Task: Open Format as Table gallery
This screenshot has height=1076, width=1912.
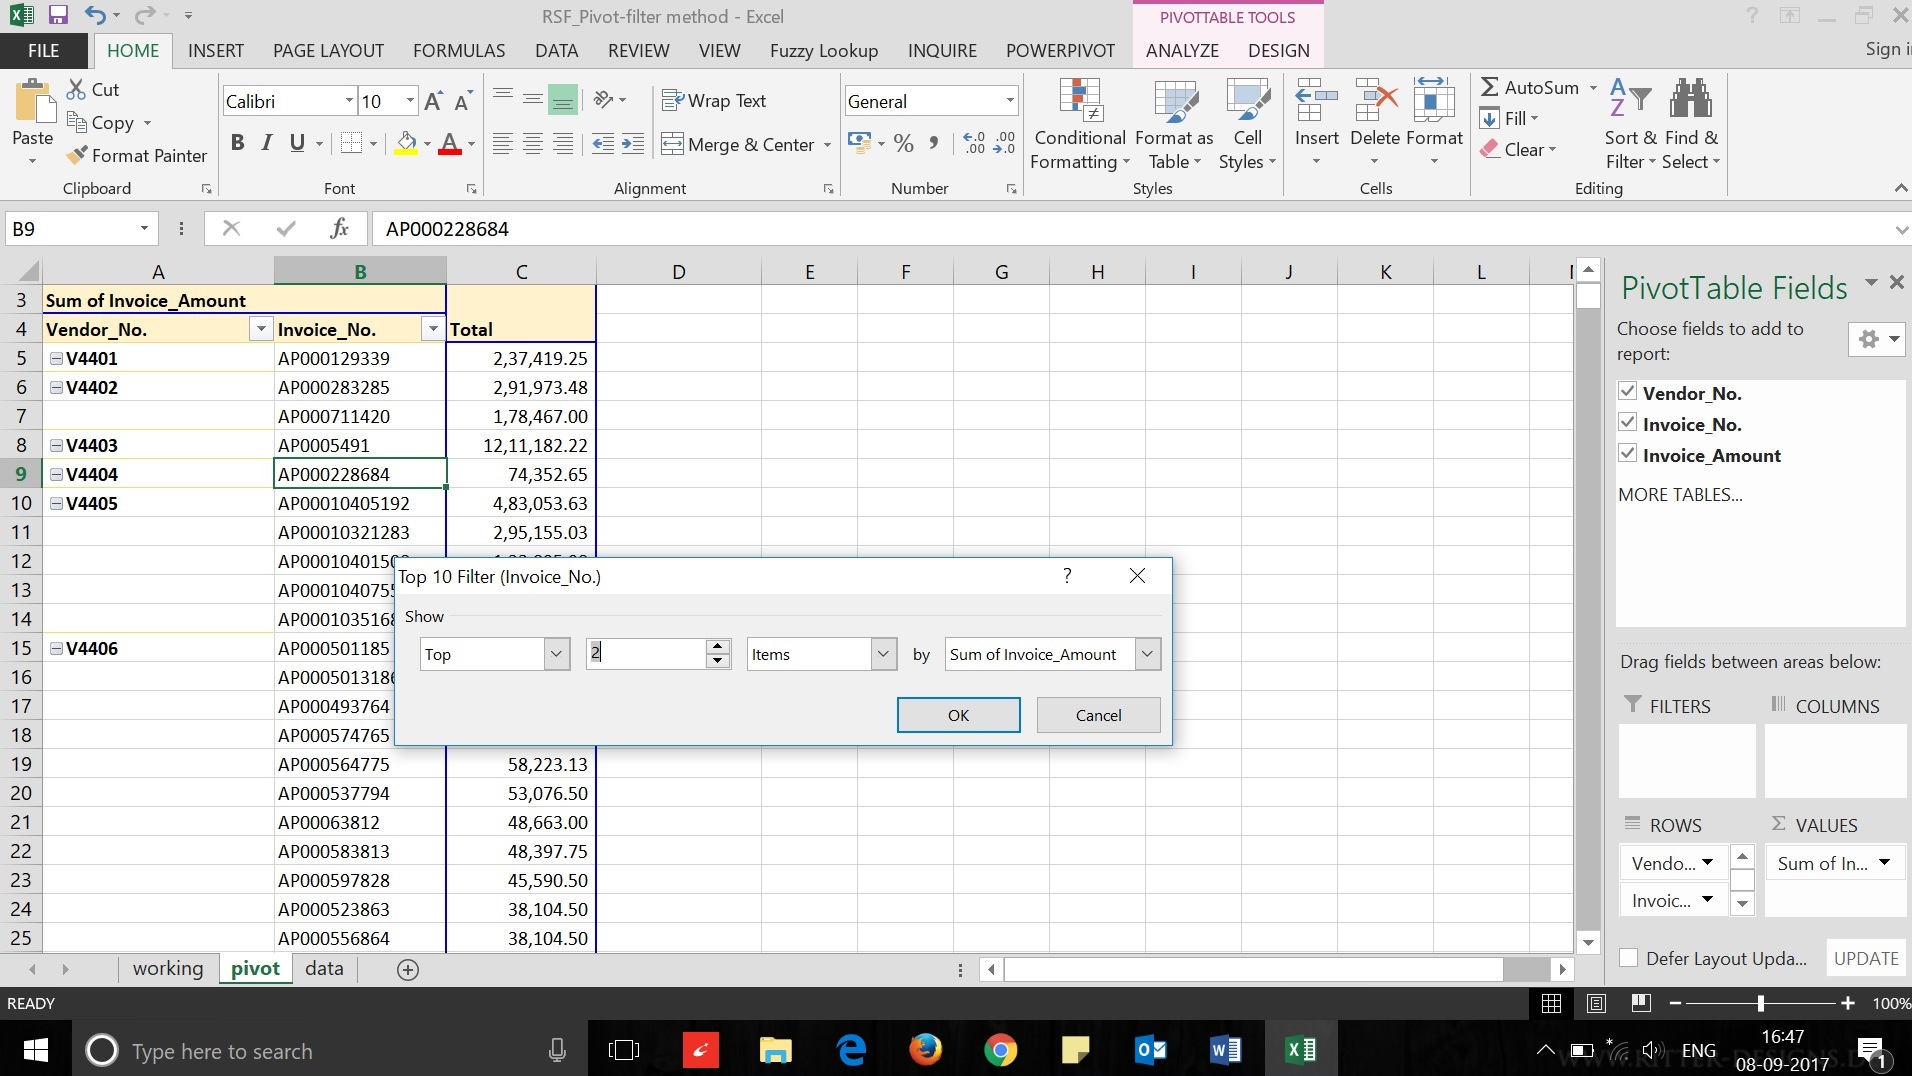Action: pos(1175,124)
